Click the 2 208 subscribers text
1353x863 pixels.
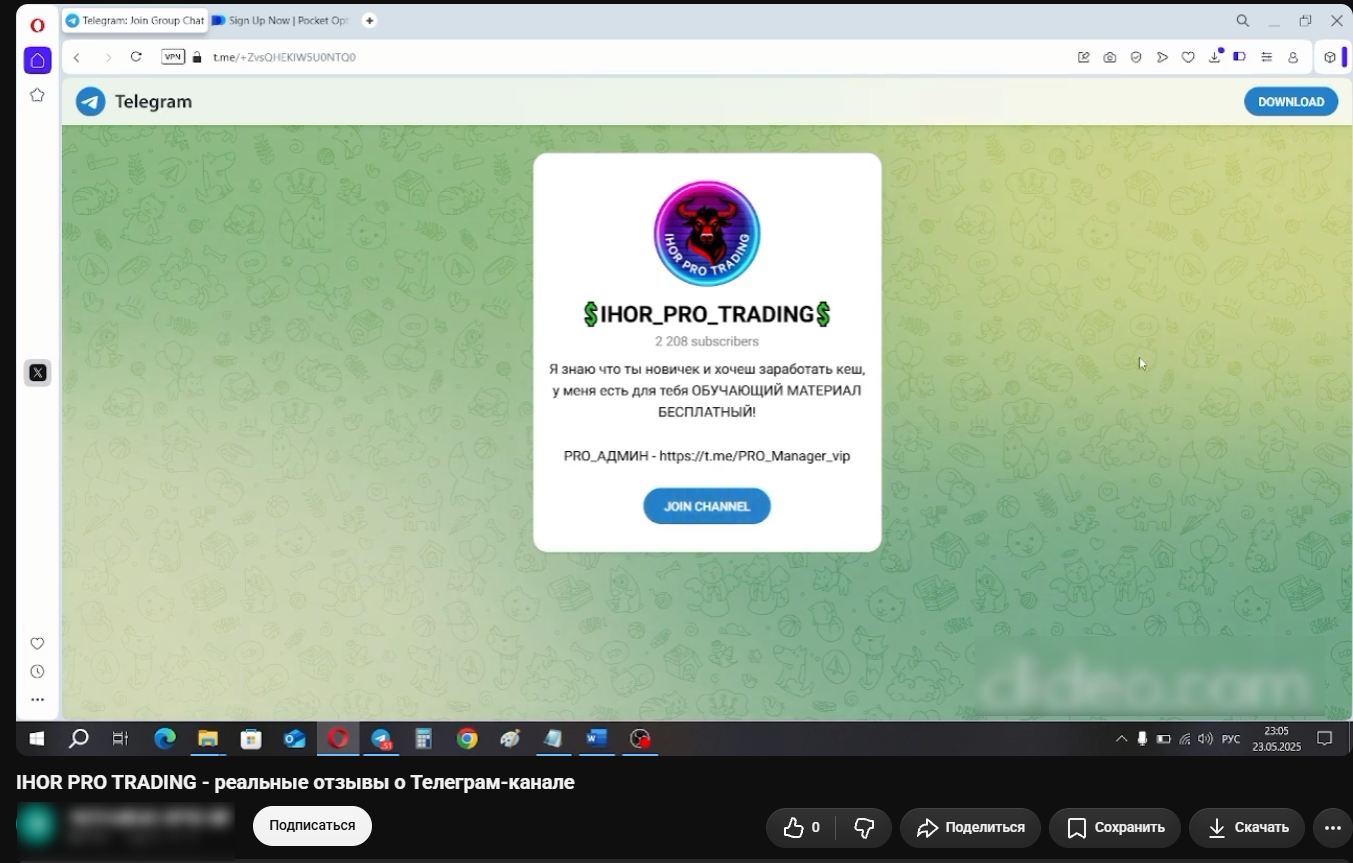(707, 341)
